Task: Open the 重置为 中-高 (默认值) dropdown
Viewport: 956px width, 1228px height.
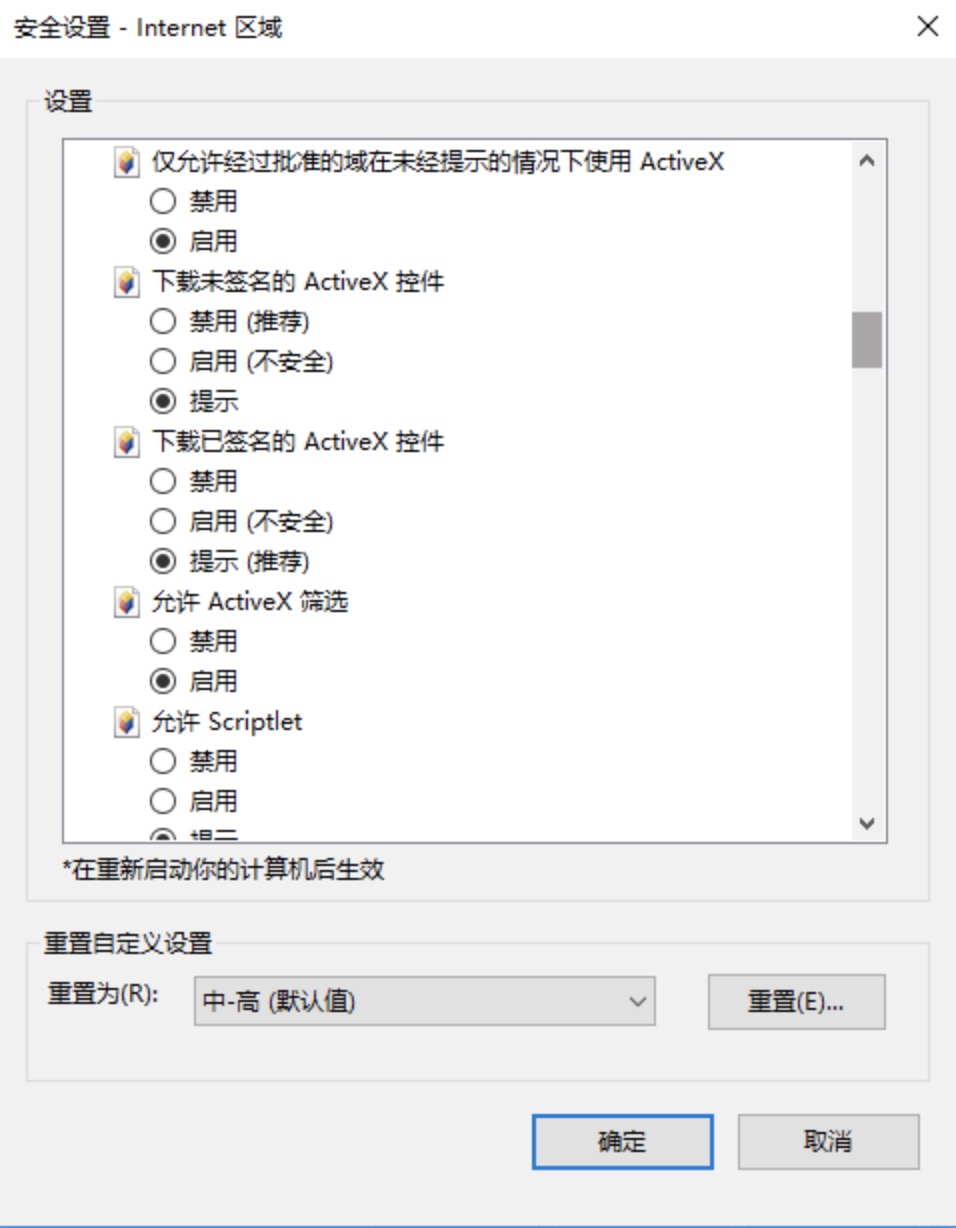Action: 424,1001
